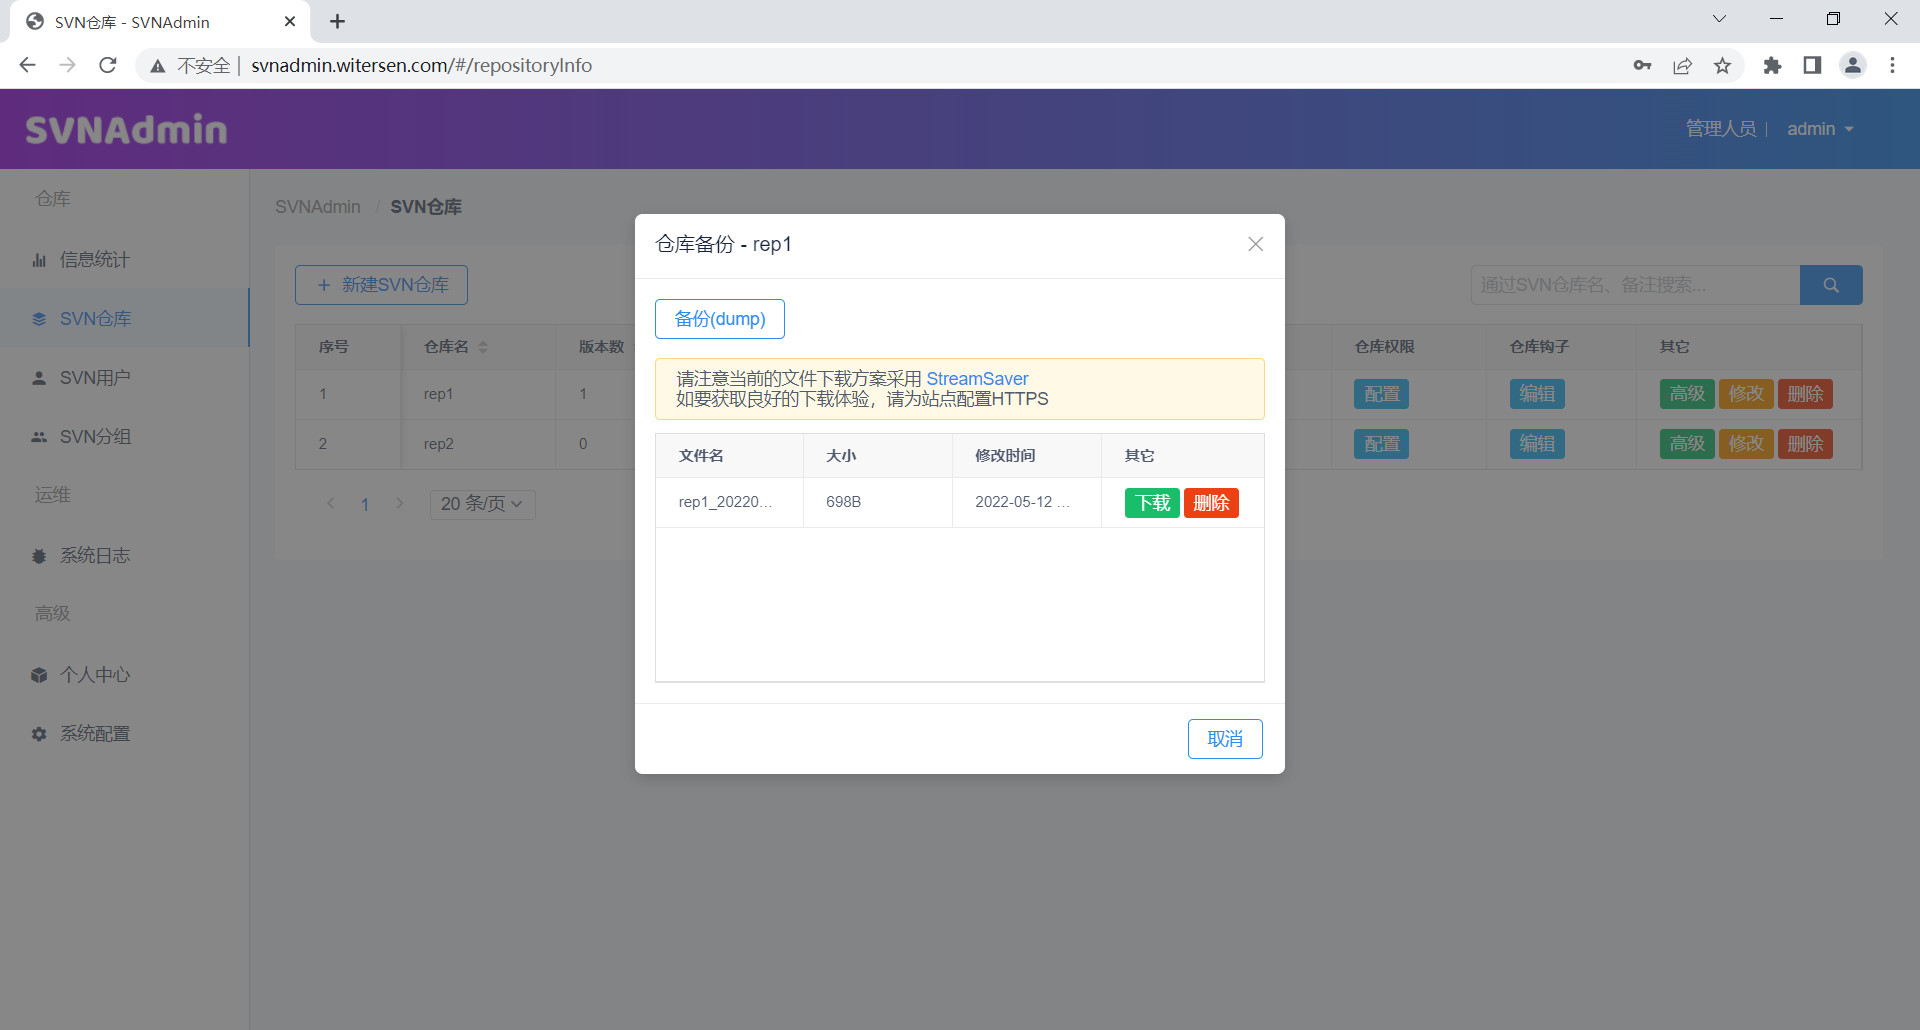
Task: Click 配置 for rep2 repository permissions
Action: (x=1382, y=444)
